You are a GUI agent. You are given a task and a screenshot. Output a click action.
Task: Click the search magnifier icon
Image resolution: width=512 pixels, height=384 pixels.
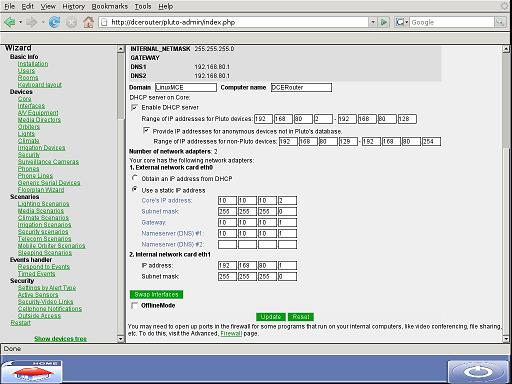[500, 22]
